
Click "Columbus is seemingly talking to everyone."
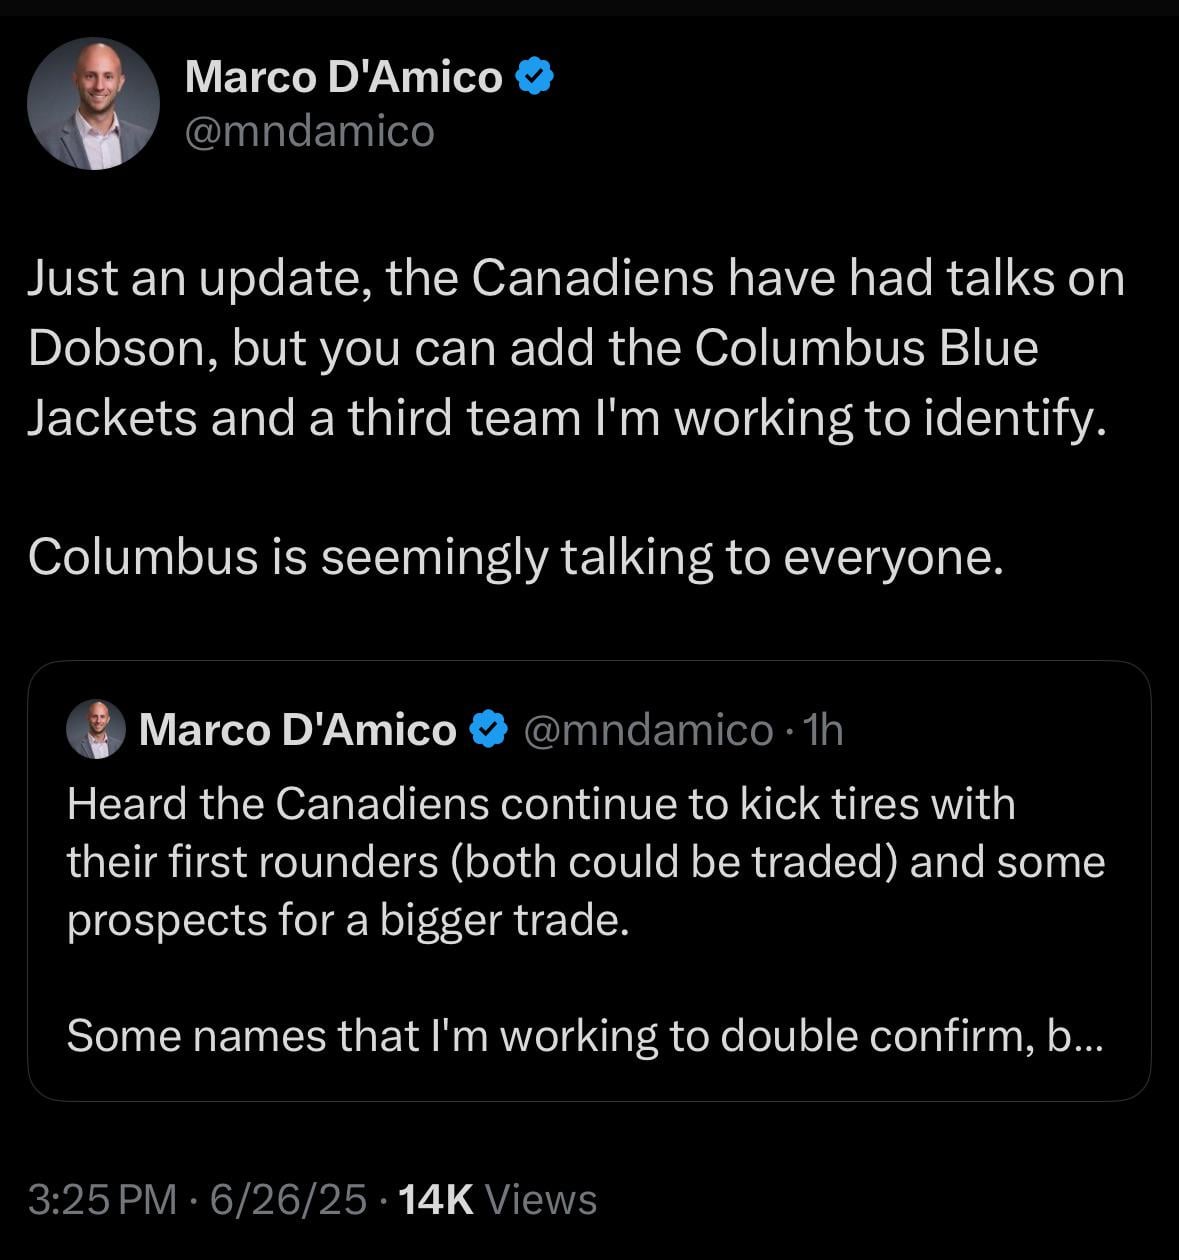tap(515, 557)
